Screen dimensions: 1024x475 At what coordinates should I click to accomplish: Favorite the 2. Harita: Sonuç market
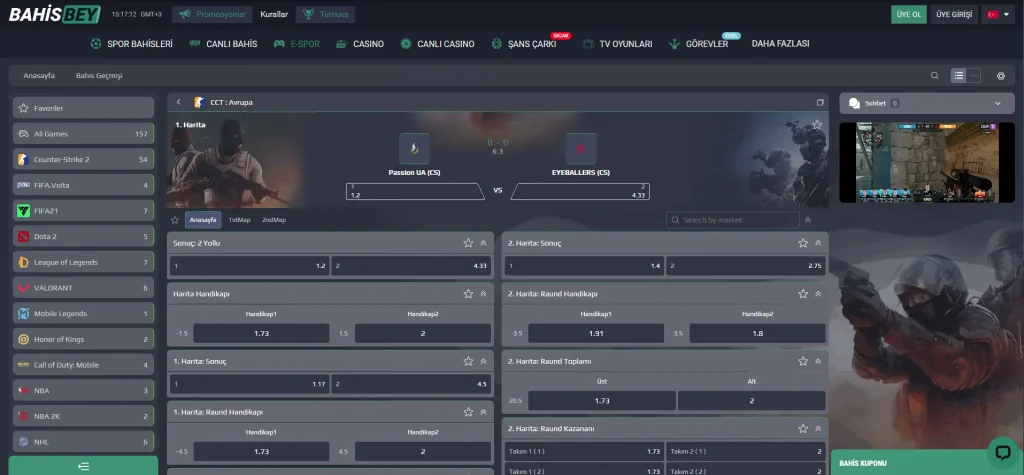803,243
